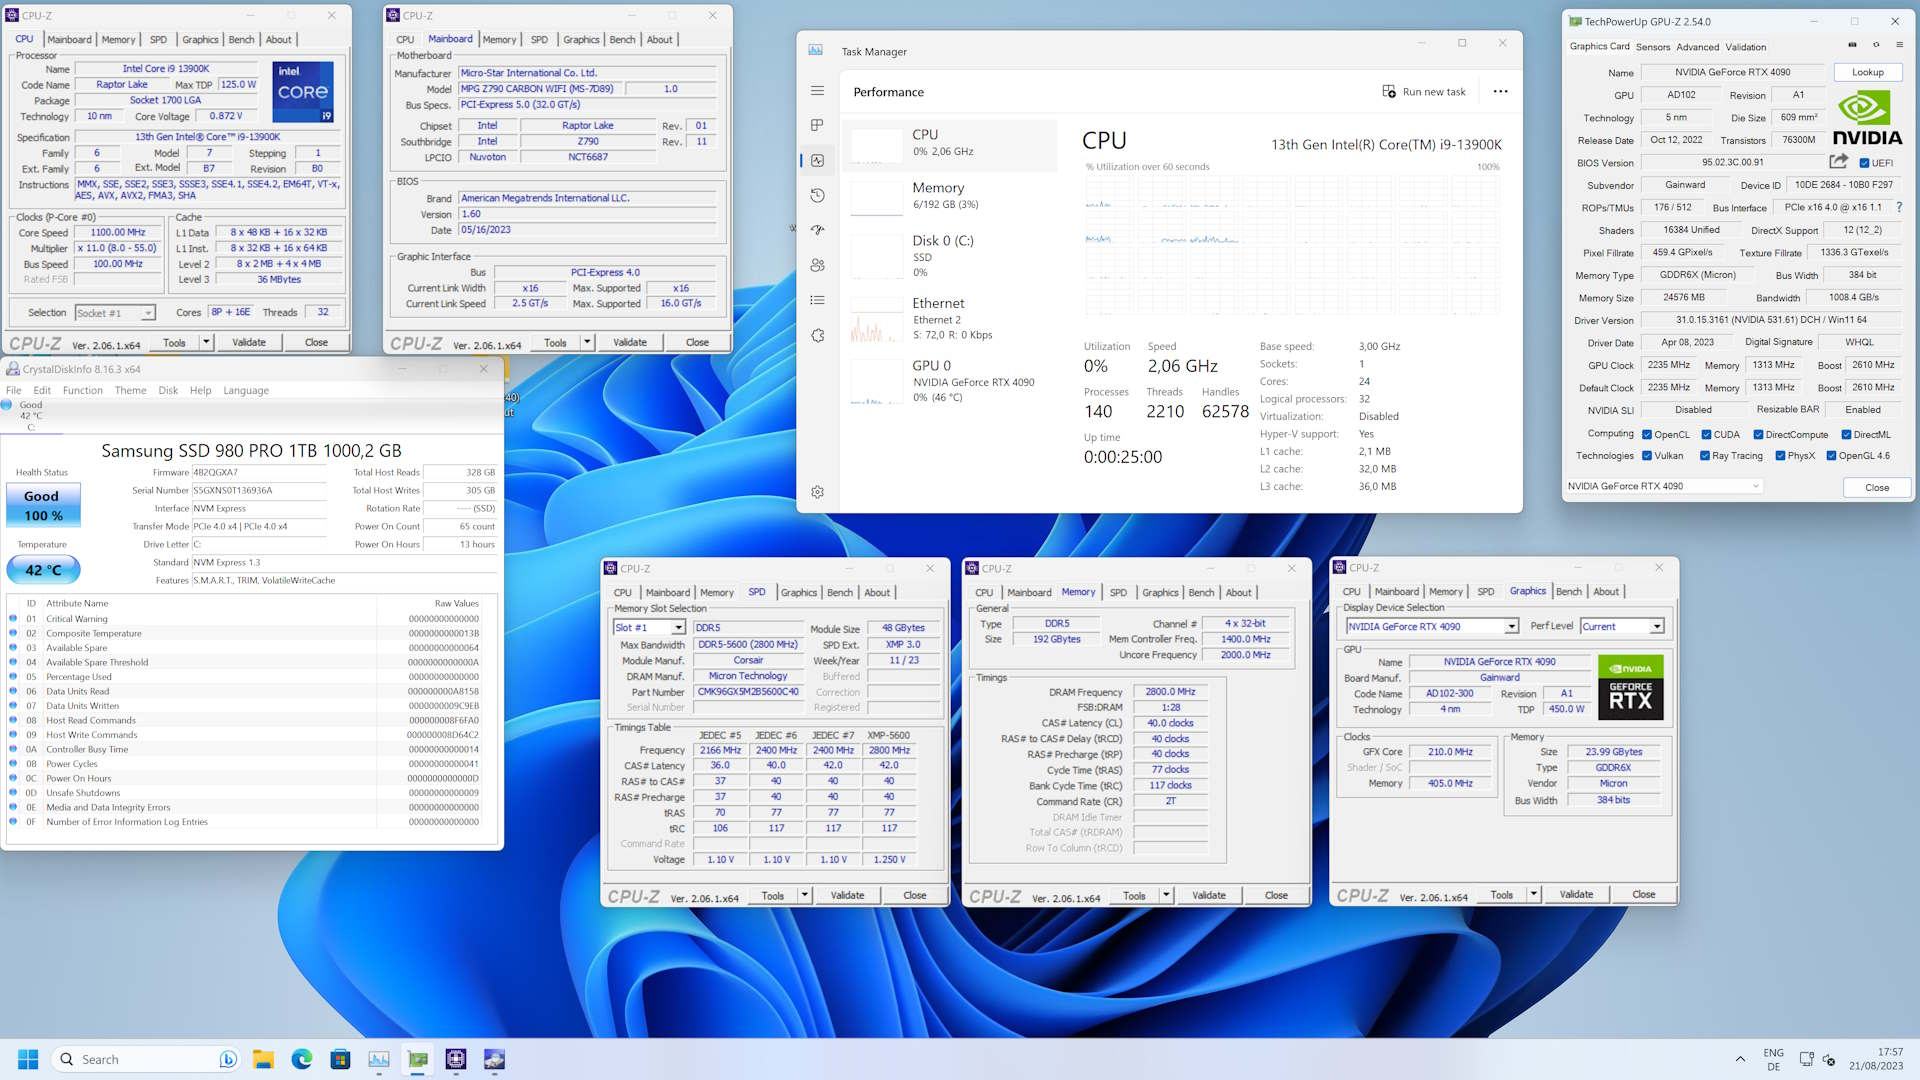Click Run new task in Task Manager
This screenshot has width=1920, height=1080.
1424,91
